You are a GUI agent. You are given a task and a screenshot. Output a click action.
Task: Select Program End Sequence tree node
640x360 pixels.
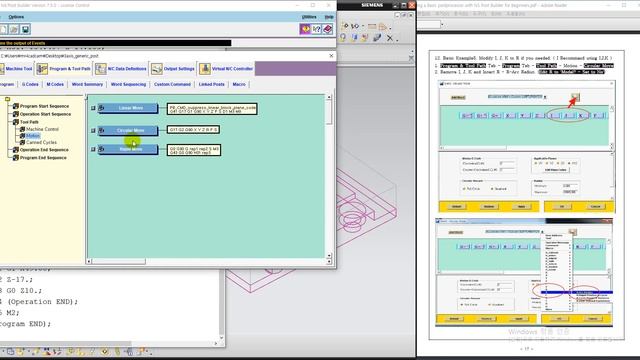[43, 158]
